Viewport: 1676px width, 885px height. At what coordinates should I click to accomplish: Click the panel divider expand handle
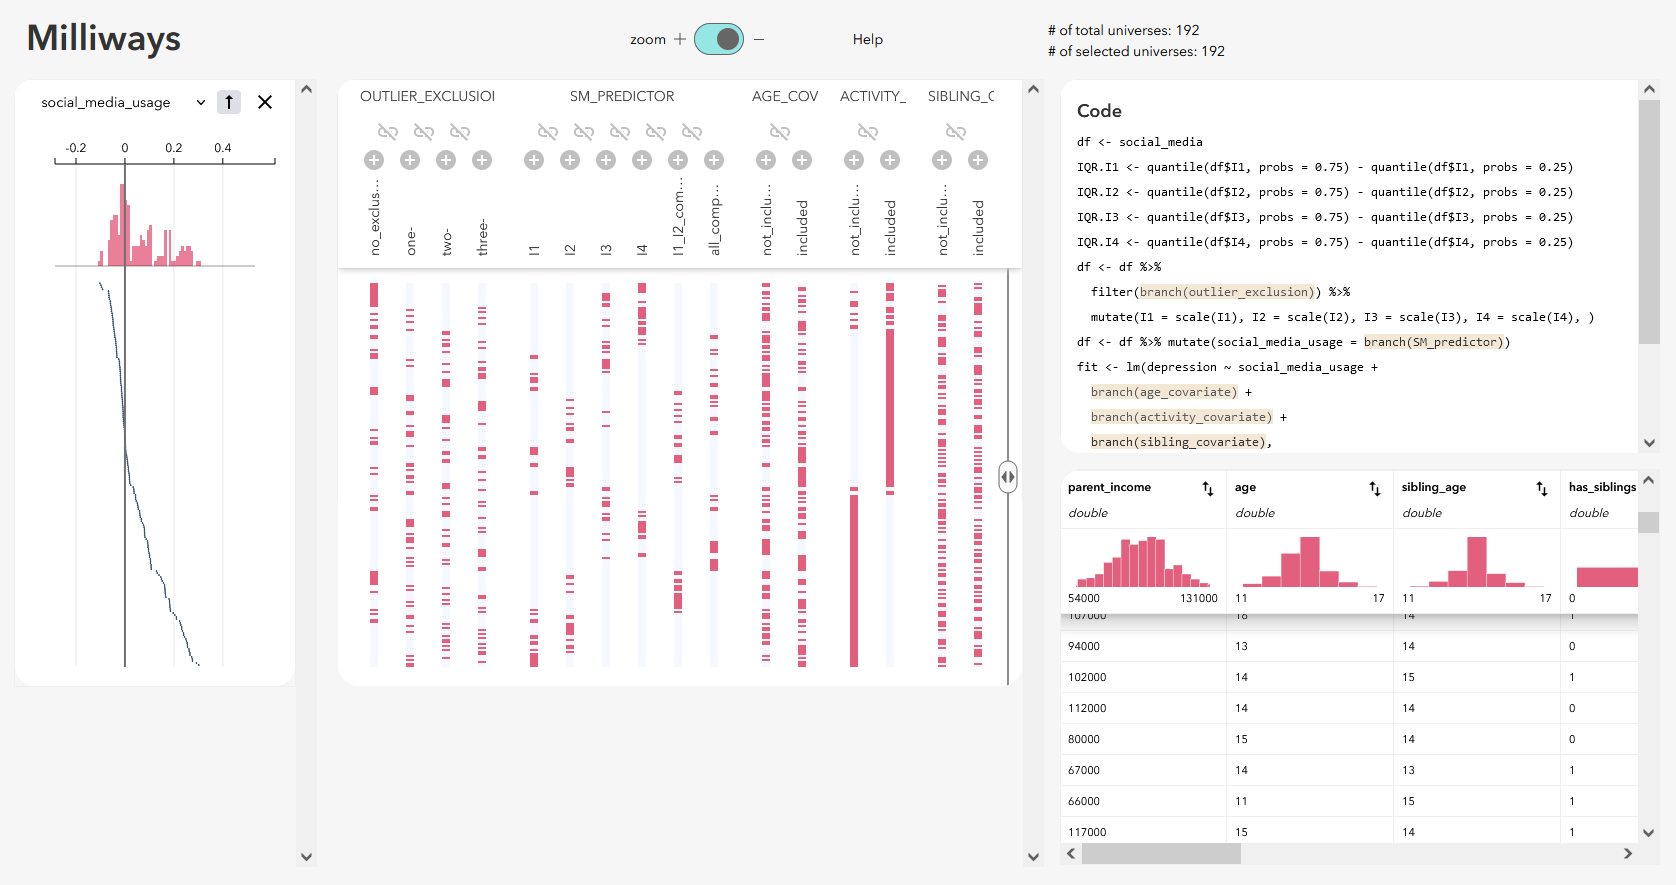pos(1008,477)
